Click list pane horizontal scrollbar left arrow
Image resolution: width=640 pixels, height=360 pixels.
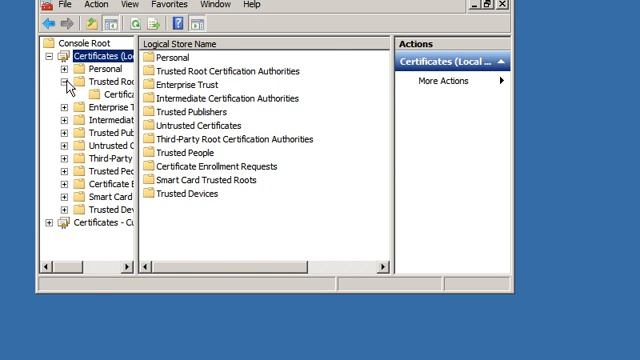pyautogui.click(x=145, y=267)
